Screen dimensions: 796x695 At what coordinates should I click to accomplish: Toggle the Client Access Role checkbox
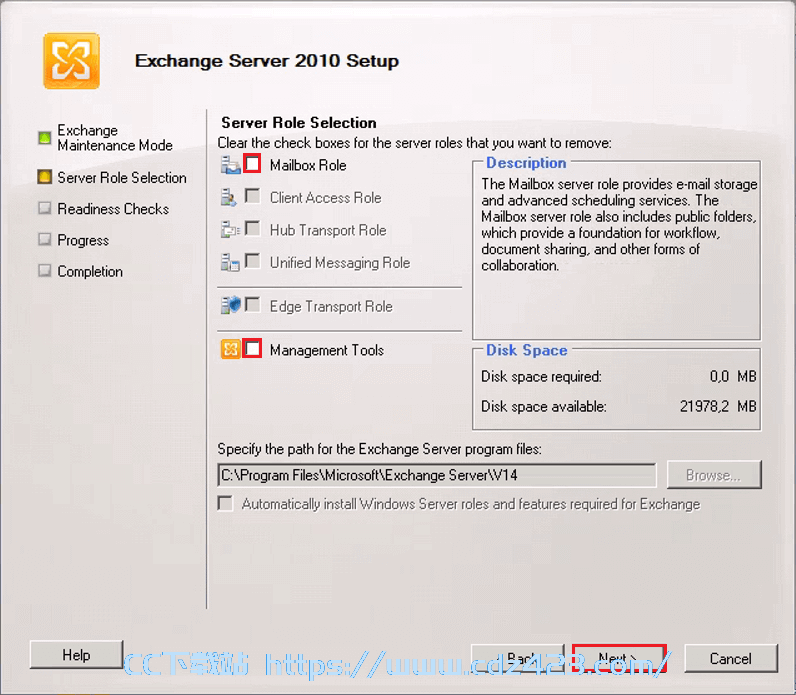[252, 196]
